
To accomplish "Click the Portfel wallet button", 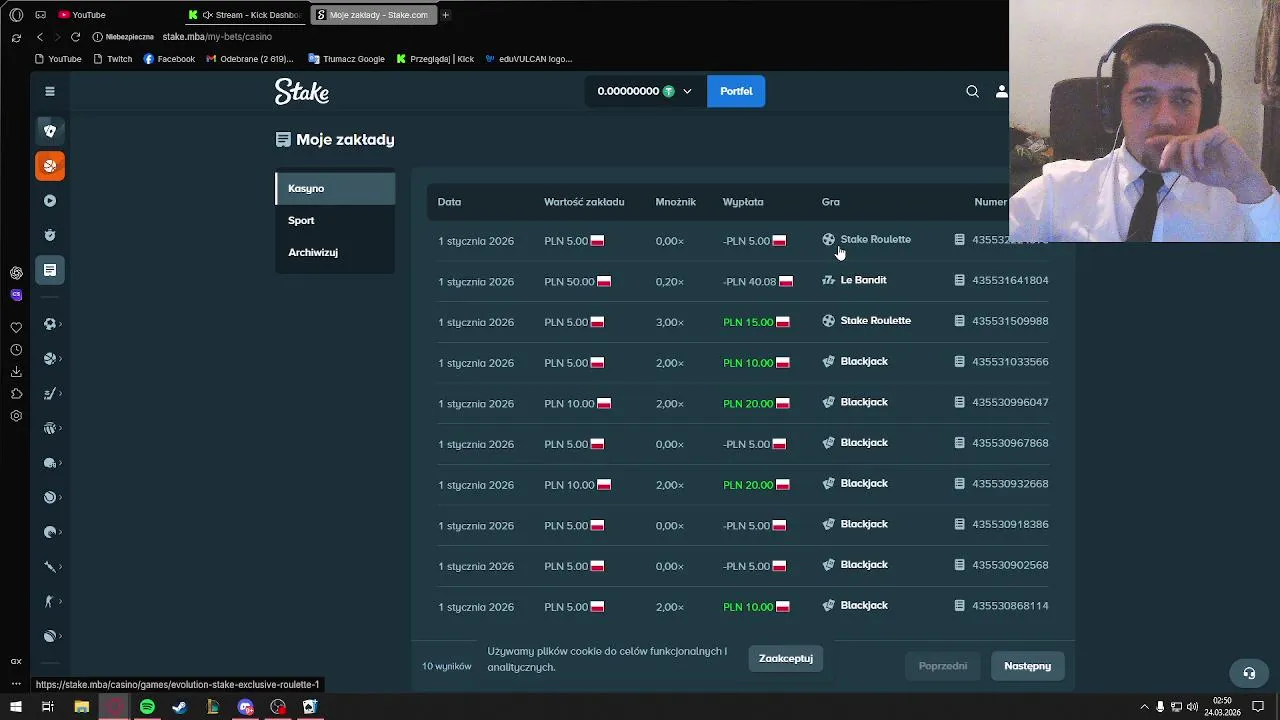I will tap(736, 91).
